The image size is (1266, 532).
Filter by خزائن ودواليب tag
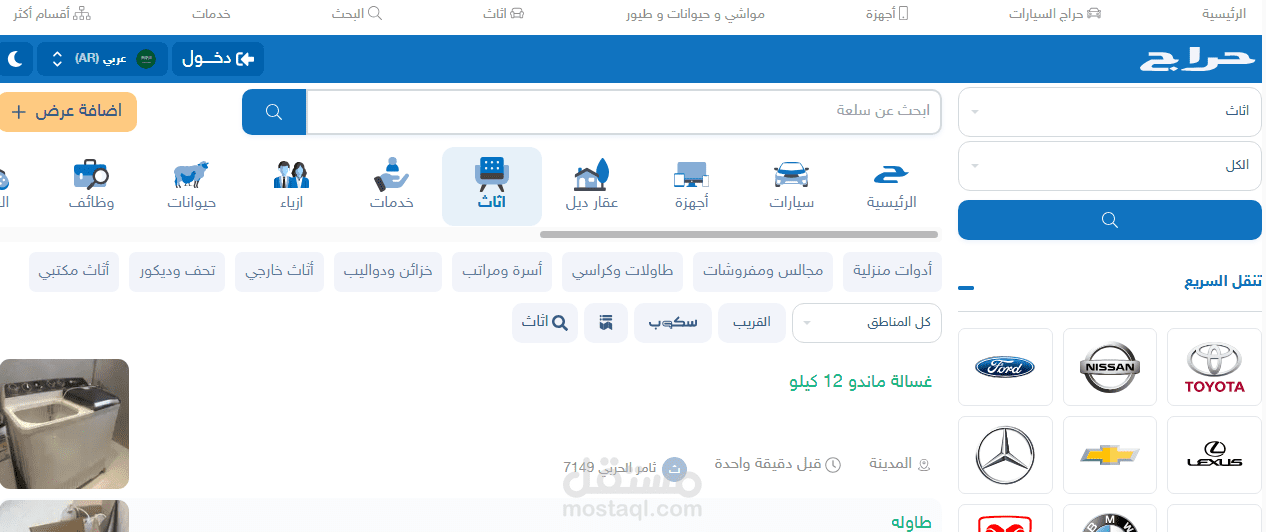(x=387, y=271)
